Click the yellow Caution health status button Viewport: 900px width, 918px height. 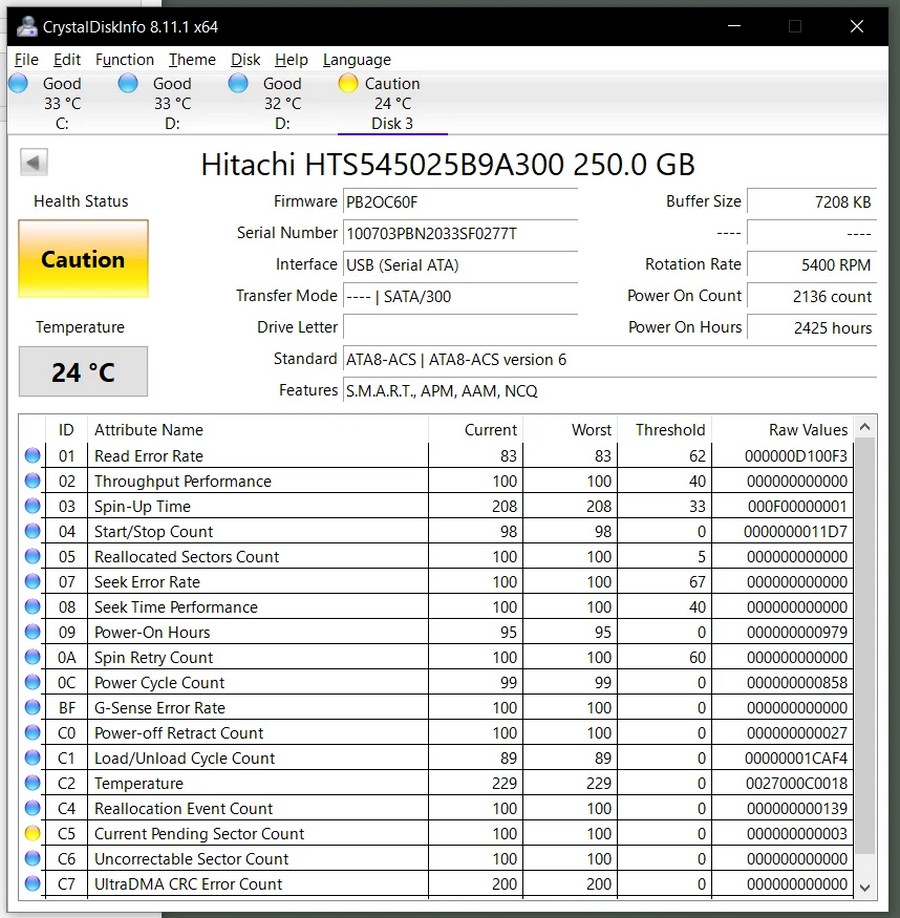(x=83, y=260)
